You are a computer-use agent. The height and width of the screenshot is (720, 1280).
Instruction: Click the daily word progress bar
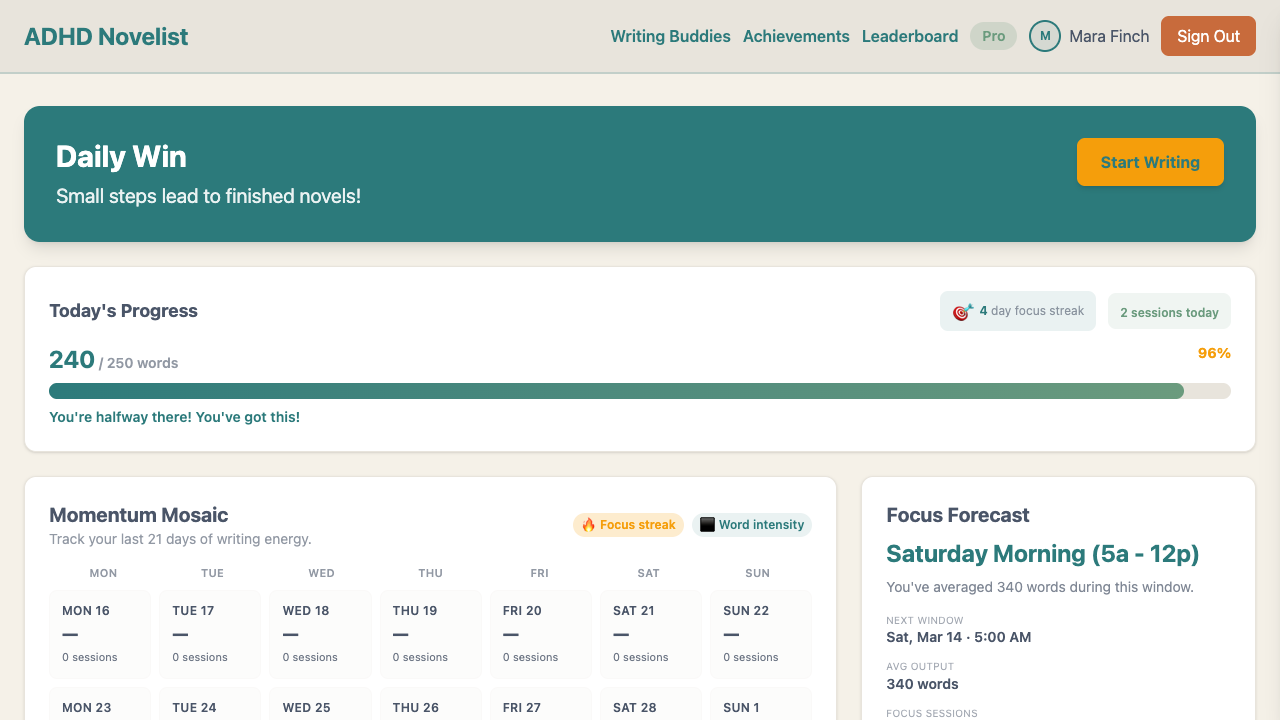tap(640, 391)
